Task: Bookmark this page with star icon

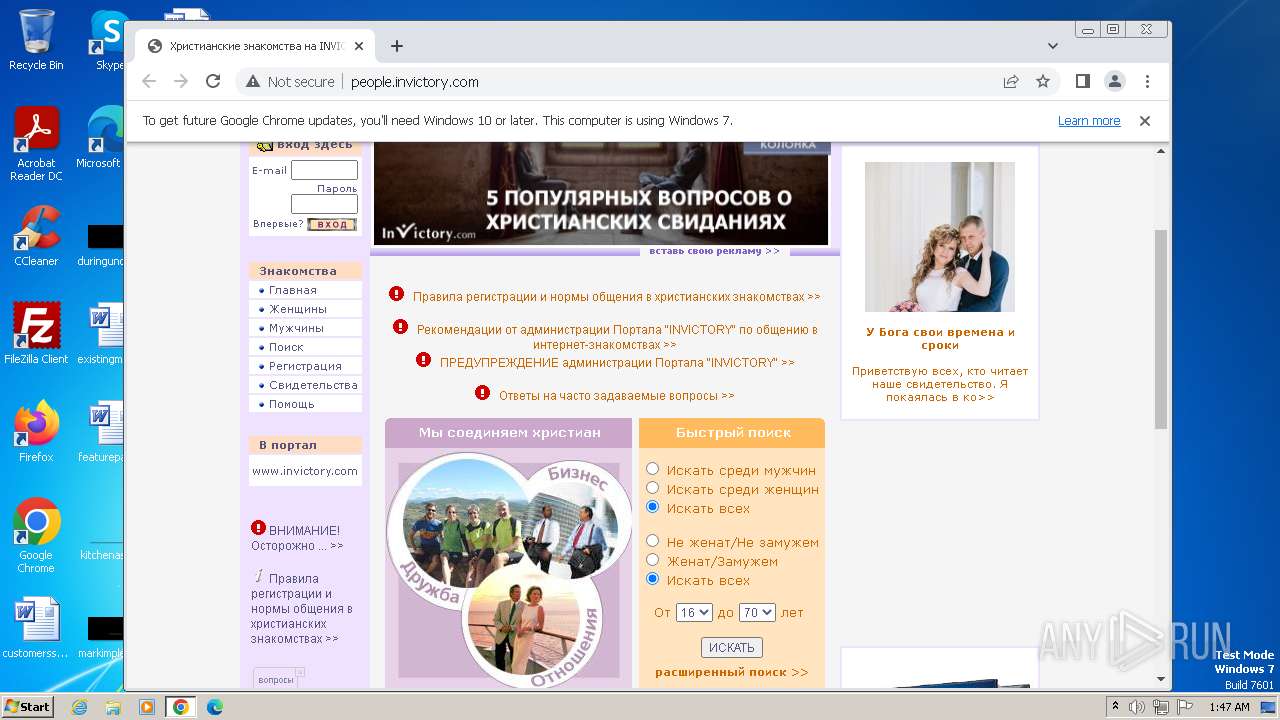Action: (1043, 82)
